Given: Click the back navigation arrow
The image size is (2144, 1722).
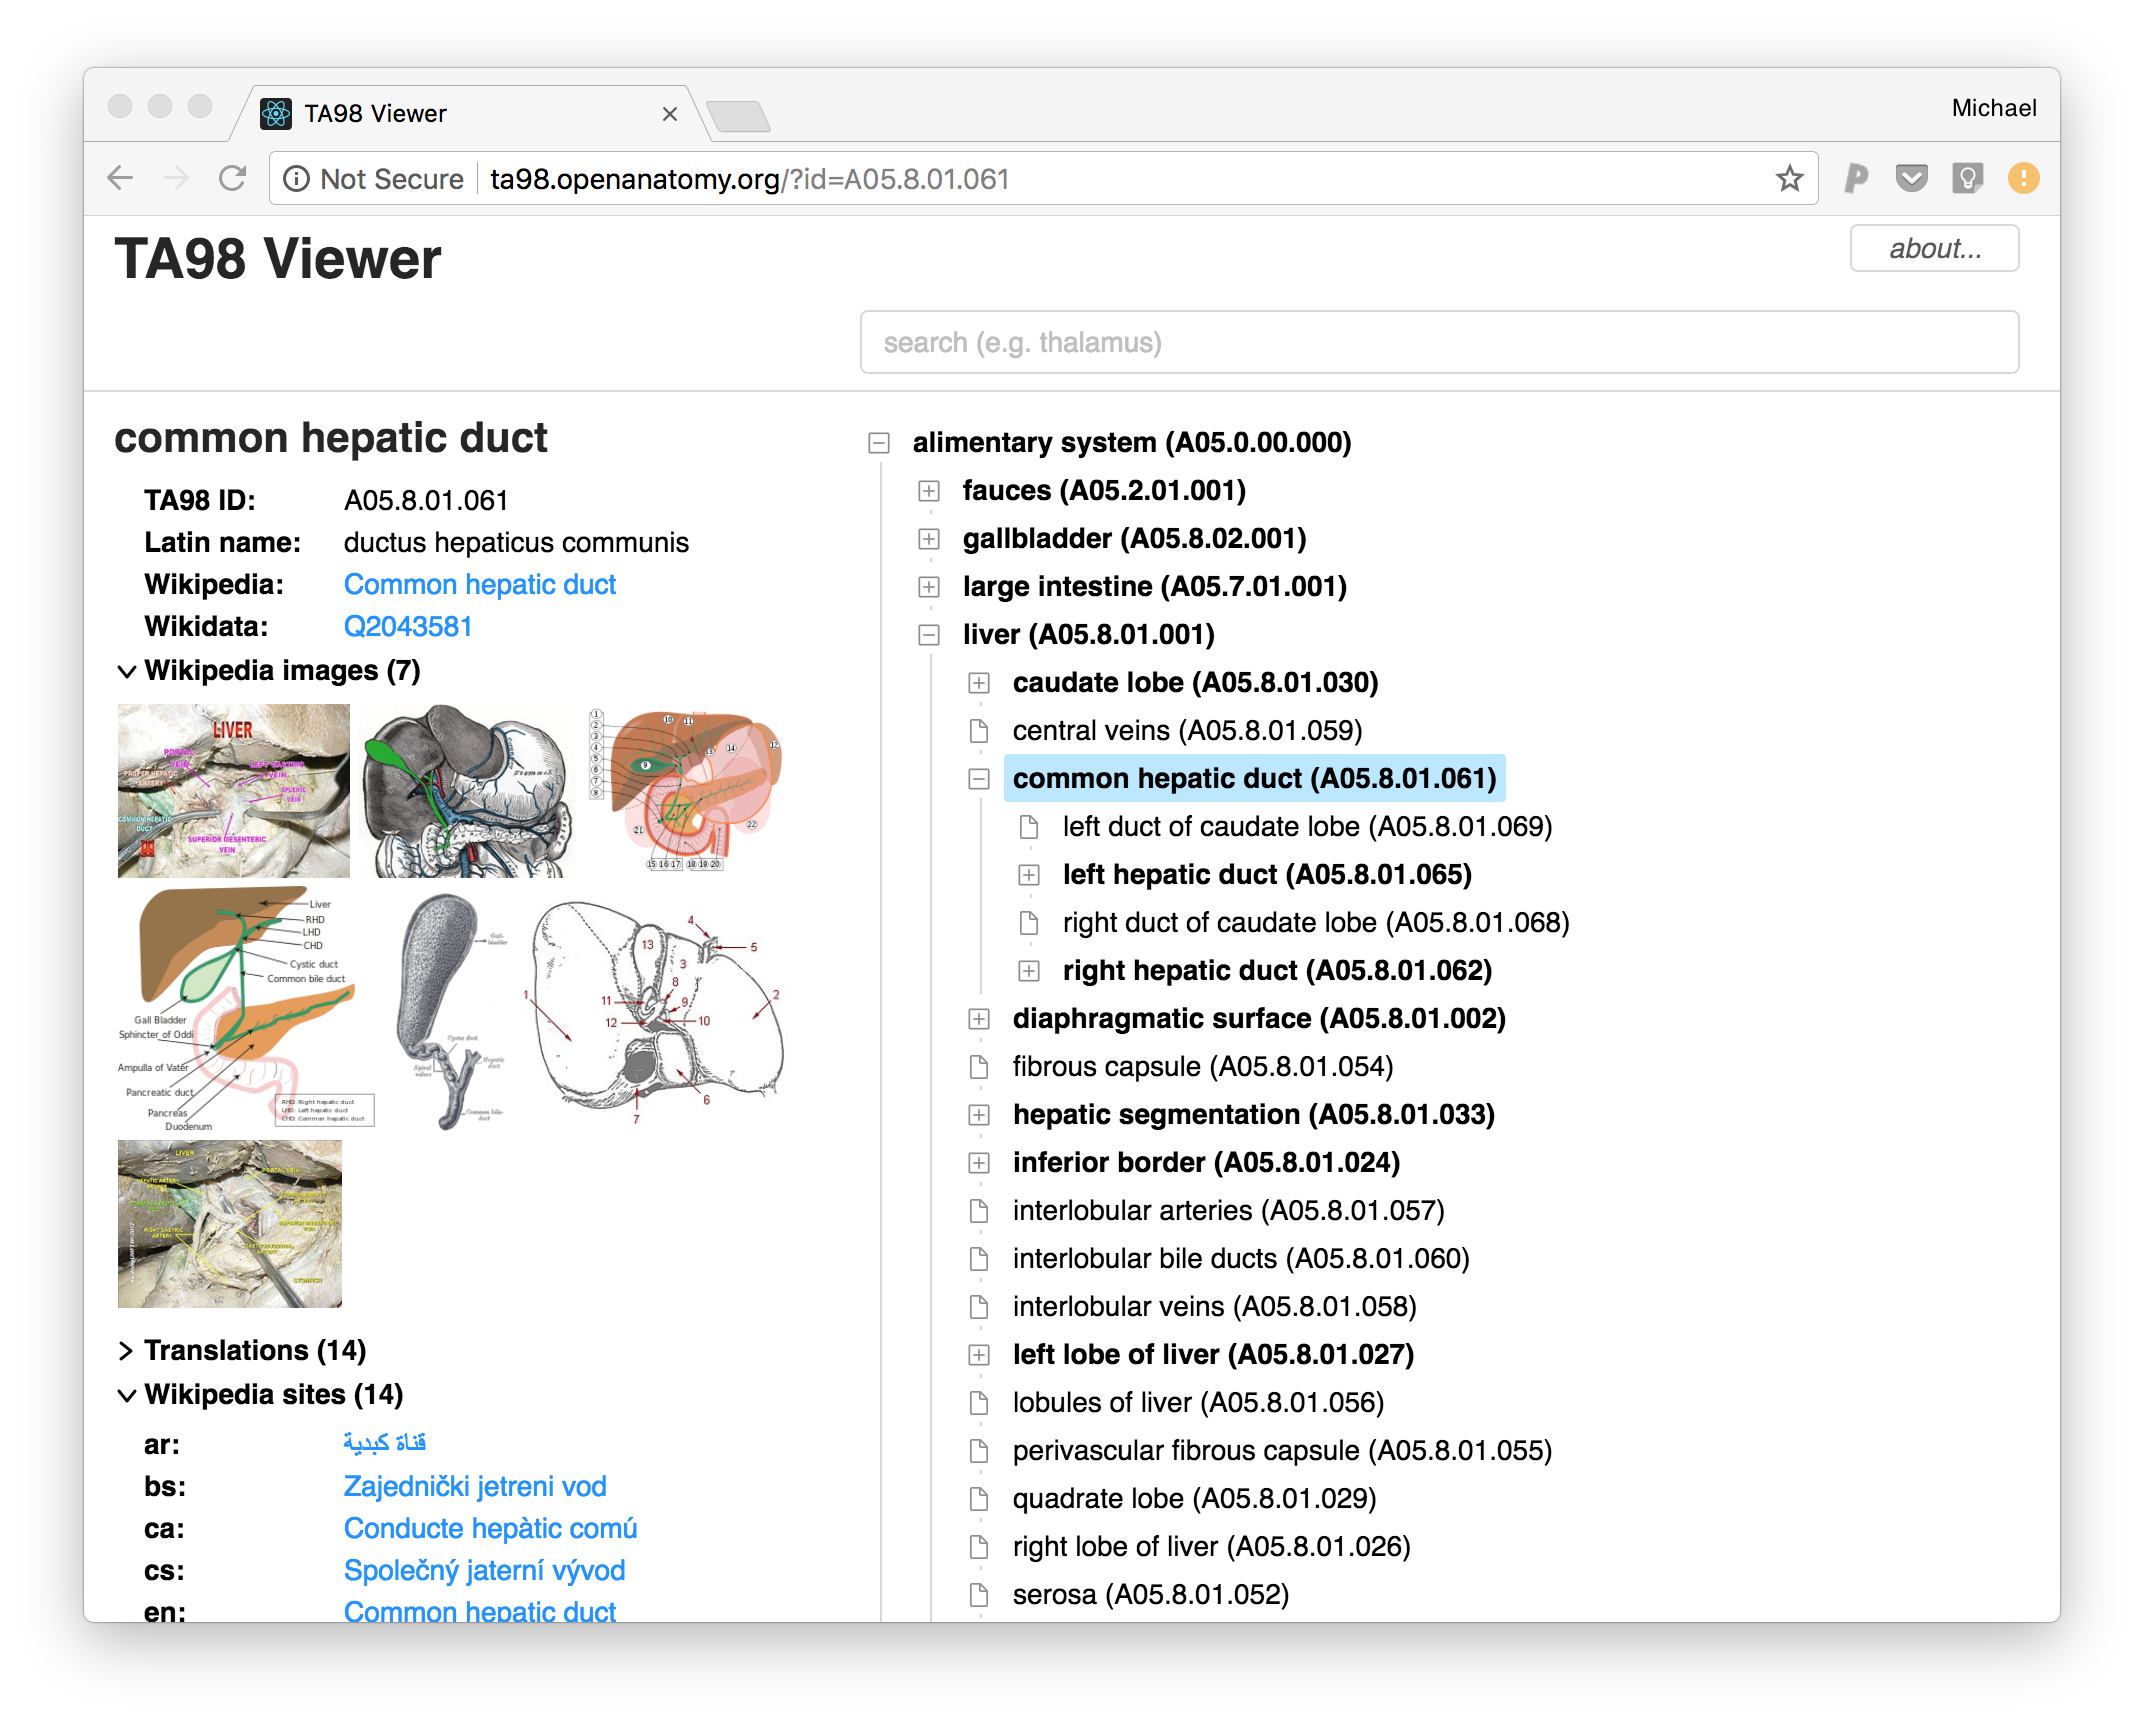Looking at the screenshot, I should (x=121, y=179).
